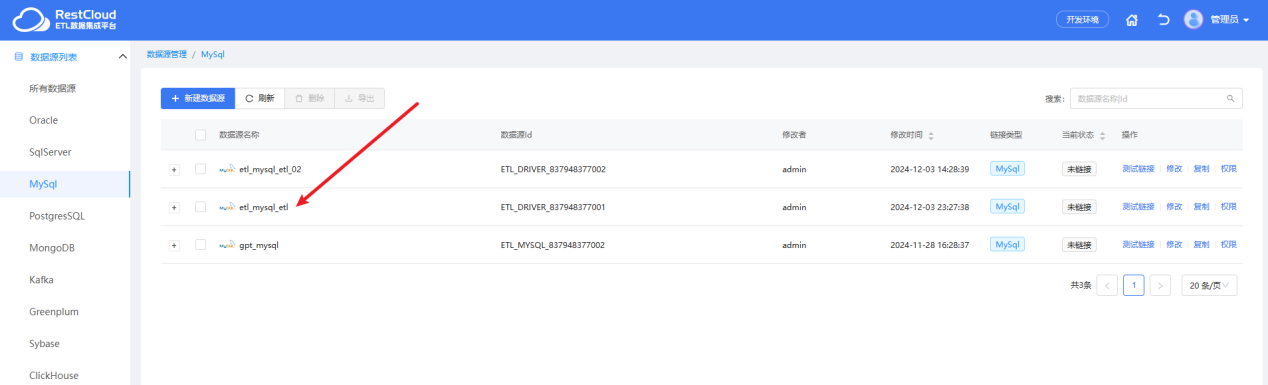Open the 管理员 user dropdown
The height and width of the screenshot is (385, 1268).
tap(1229, 20)
